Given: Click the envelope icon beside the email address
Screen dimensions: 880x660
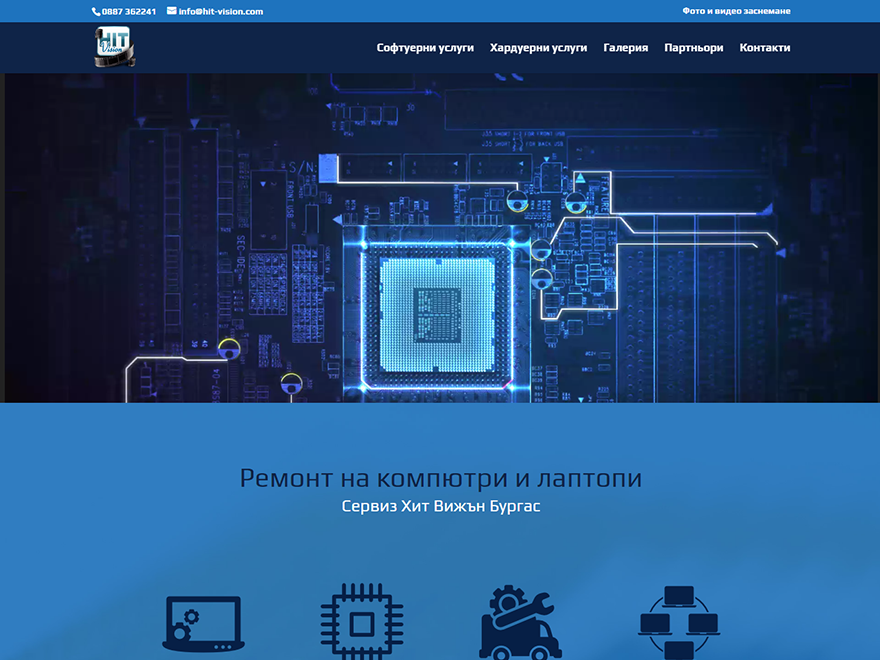Looking at the screenshot, I should click(x=172, y=11).
